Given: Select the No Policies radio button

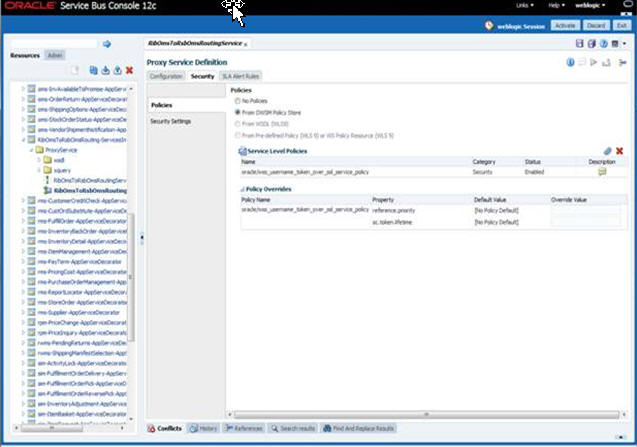Looking at the screenshot, I should 238,101.
